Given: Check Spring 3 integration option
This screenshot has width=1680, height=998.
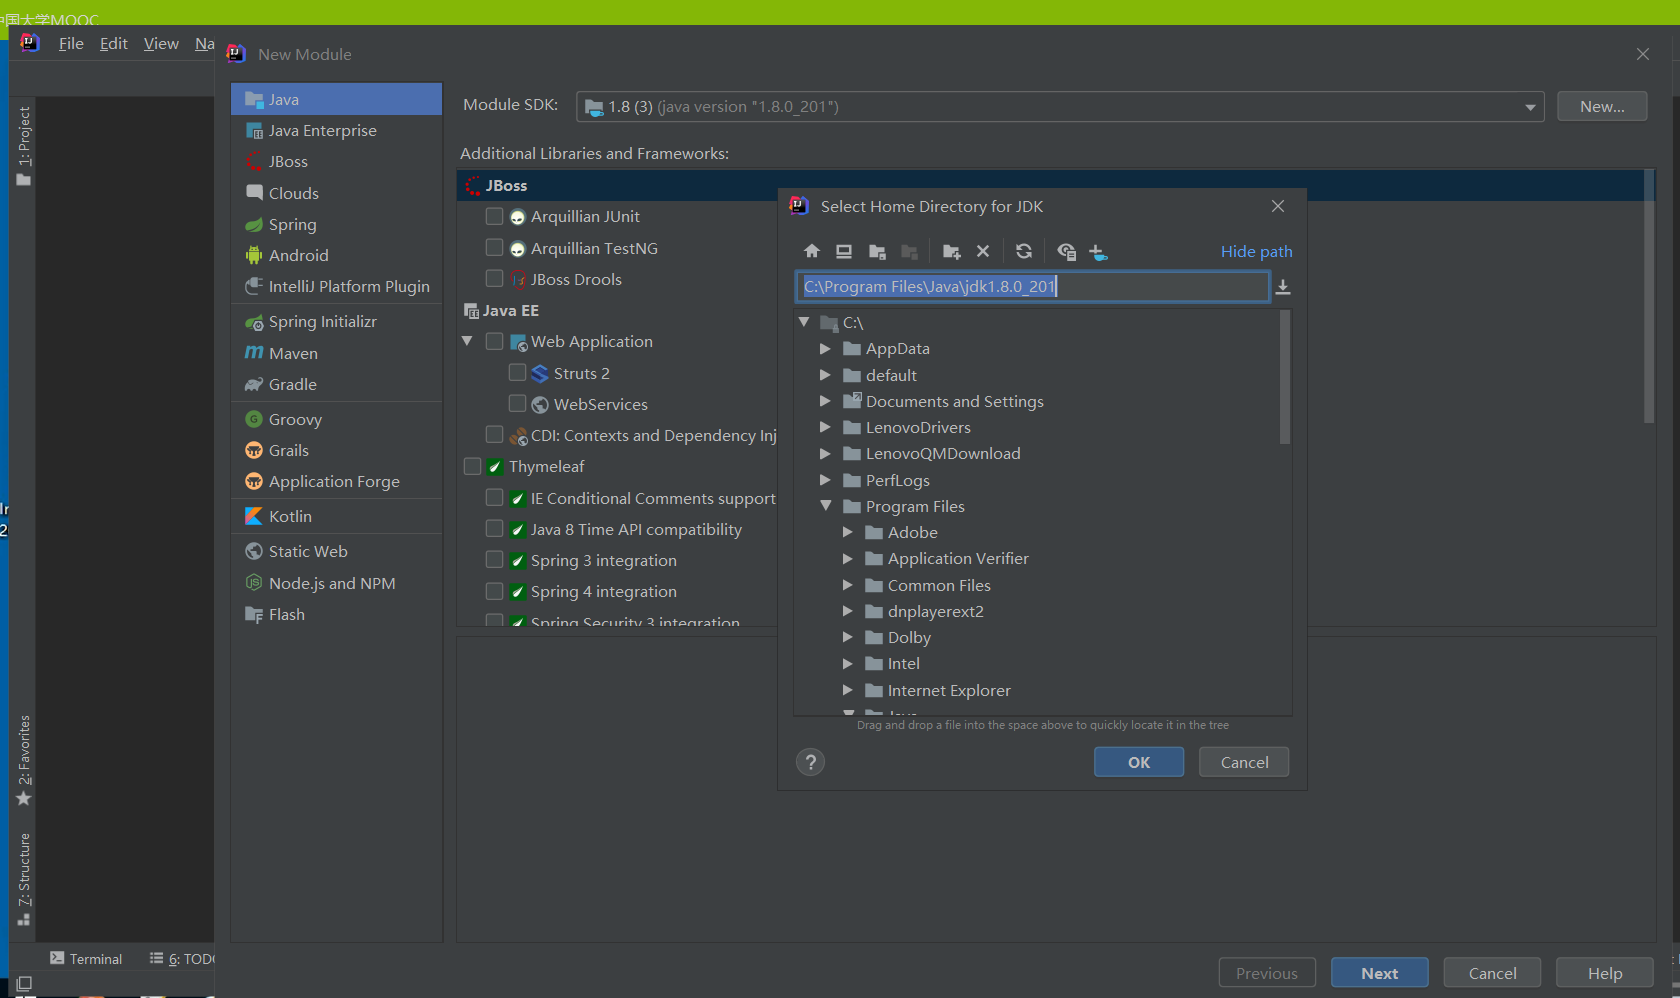Looking at the screenshot, I should [494, 559].
